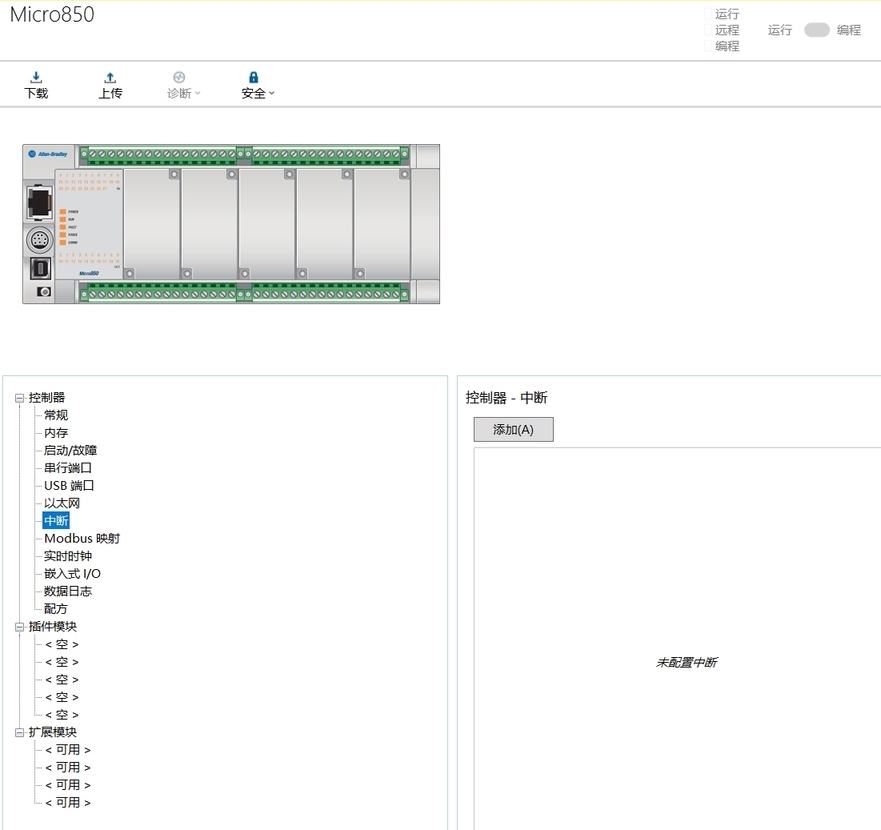
Task: Click the USB port on the controller image
Action: pyautogui.click(x=40, y=268)
